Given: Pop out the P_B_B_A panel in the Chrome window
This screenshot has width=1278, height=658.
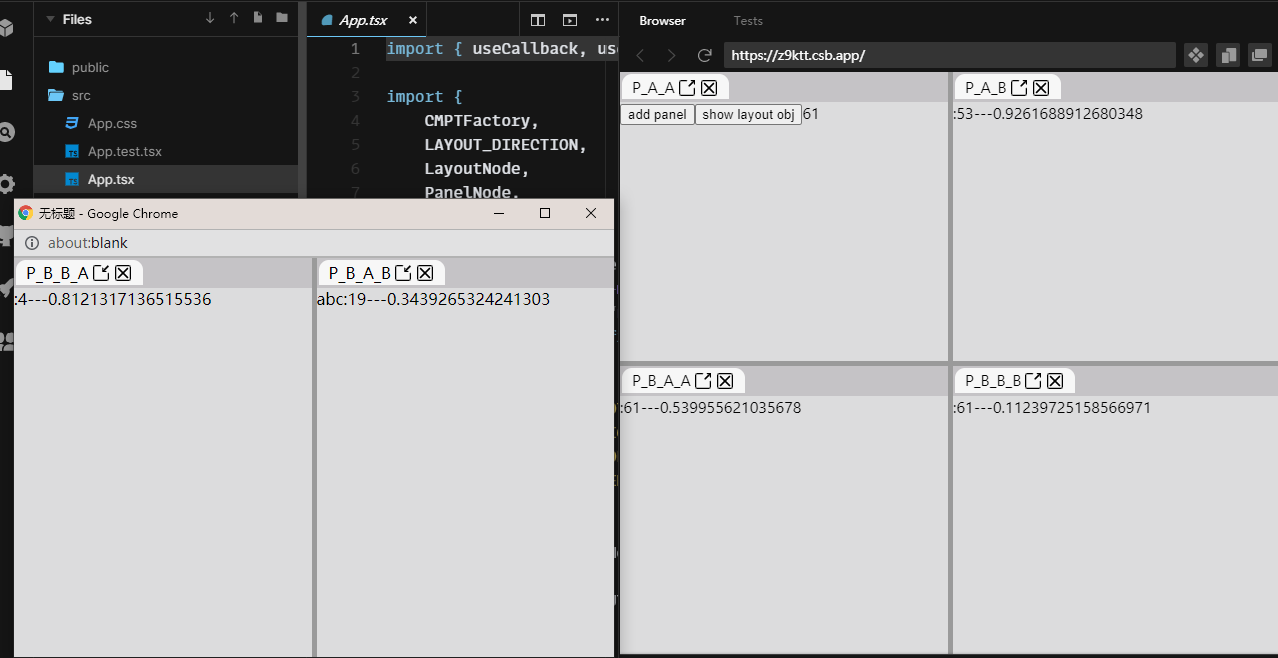Looking at the screenshot, I should tap(101, 273).
